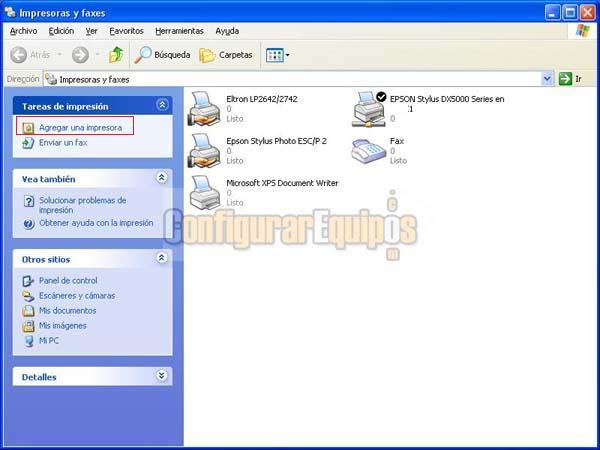Open Solucionar problemas de impresión link
600x450 pixels.
pyautogui.click(x=83, y=205)
